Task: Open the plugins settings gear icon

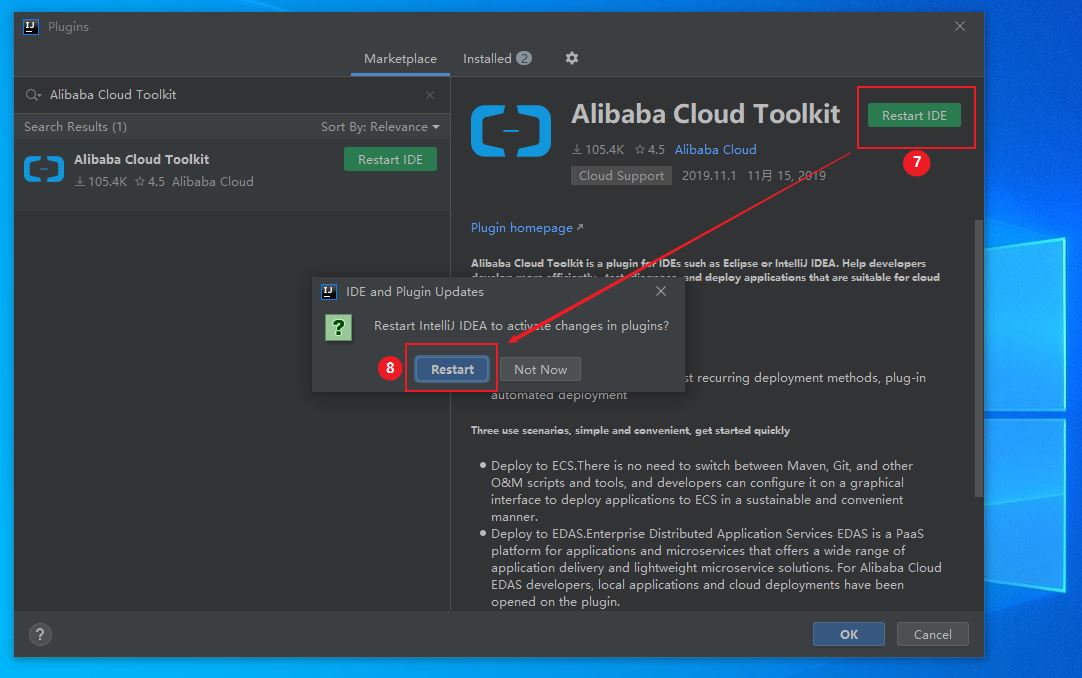Action: (x=572, y=58)
